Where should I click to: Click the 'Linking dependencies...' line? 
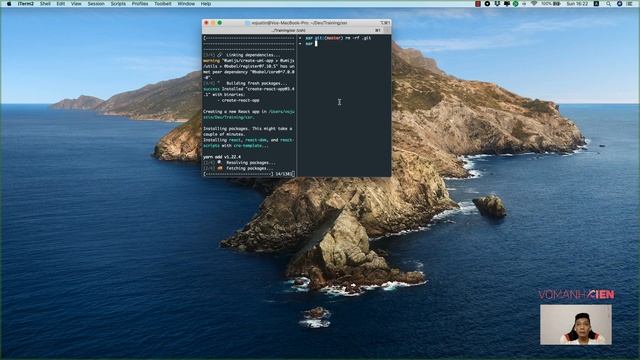(242, 55)
